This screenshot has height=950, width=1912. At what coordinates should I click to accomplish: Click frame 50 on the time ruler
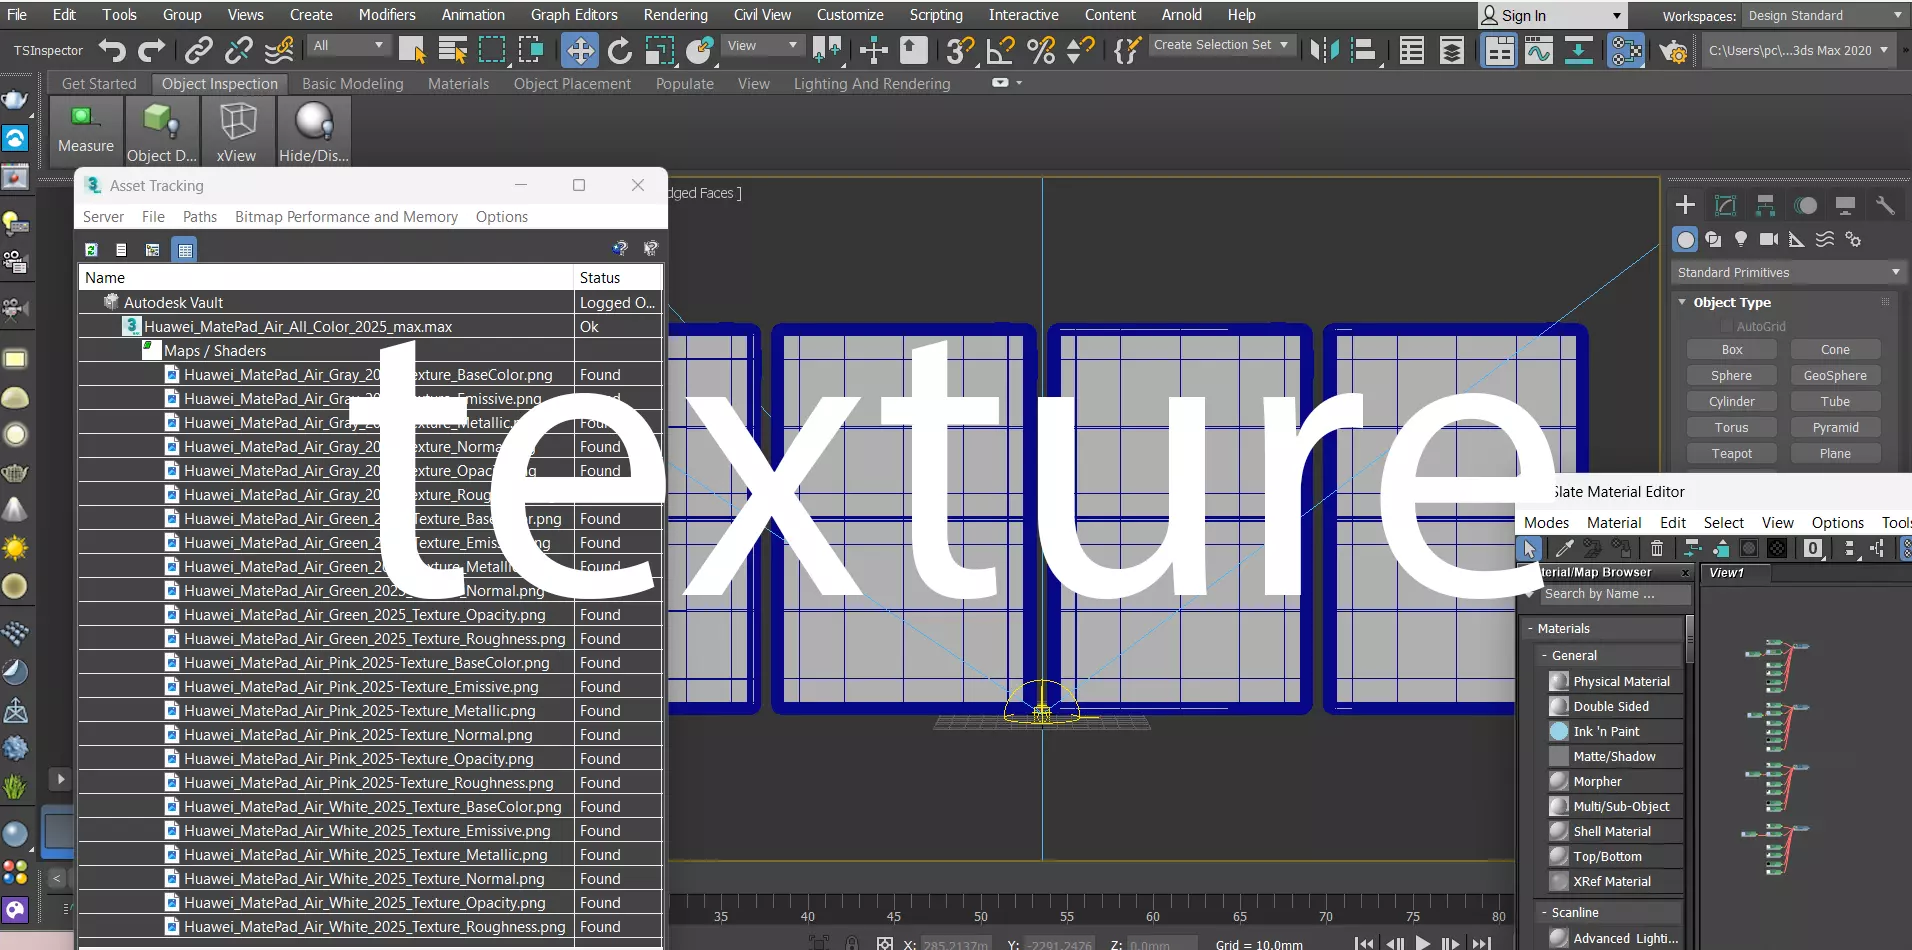(x=981, y=916)
